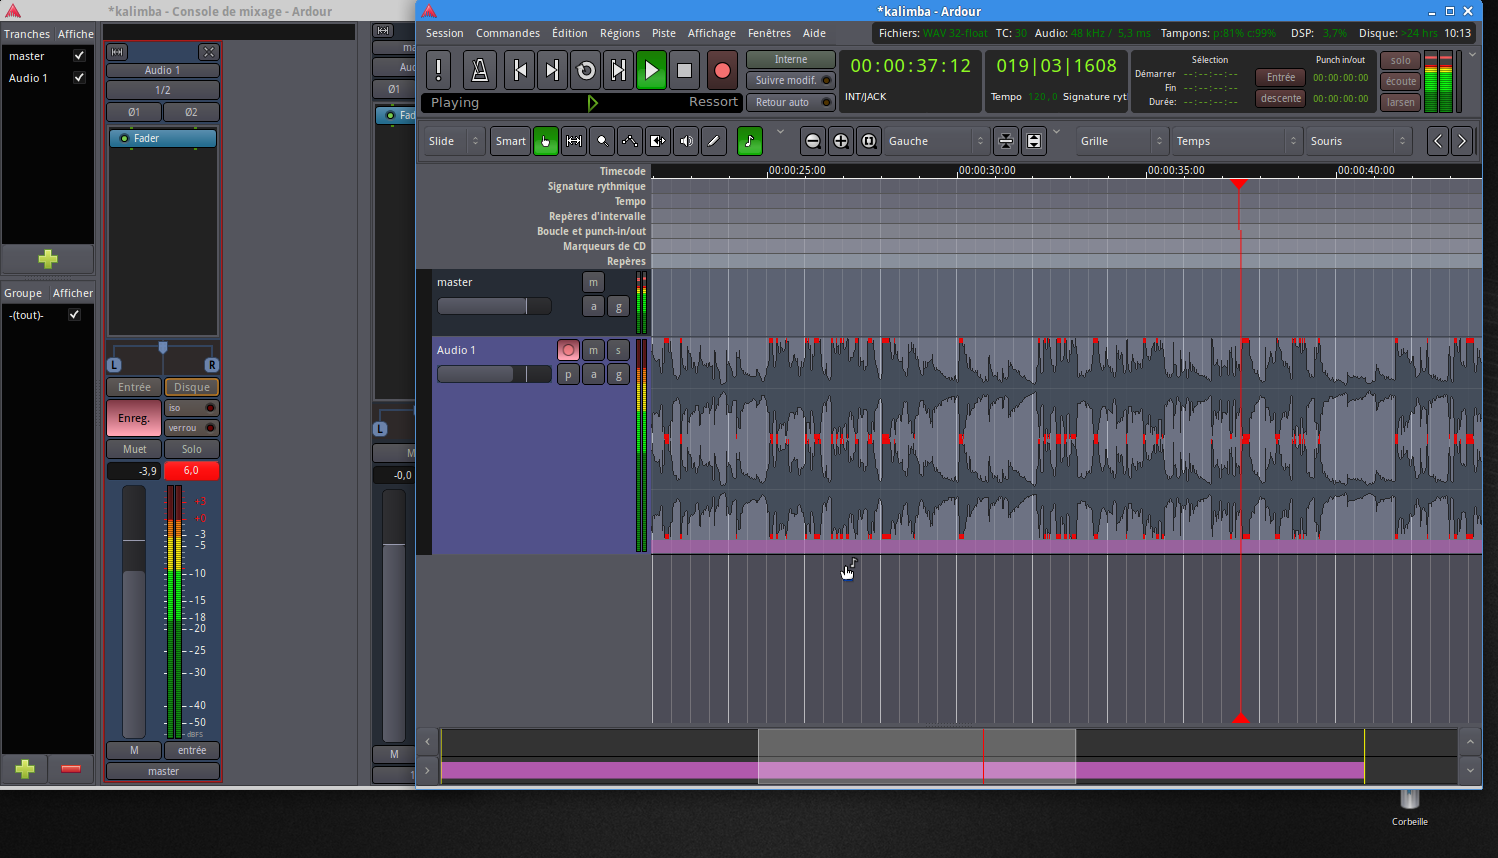
Task: Click the zoom out magnifier icon
Action: (x=813, y=141)
